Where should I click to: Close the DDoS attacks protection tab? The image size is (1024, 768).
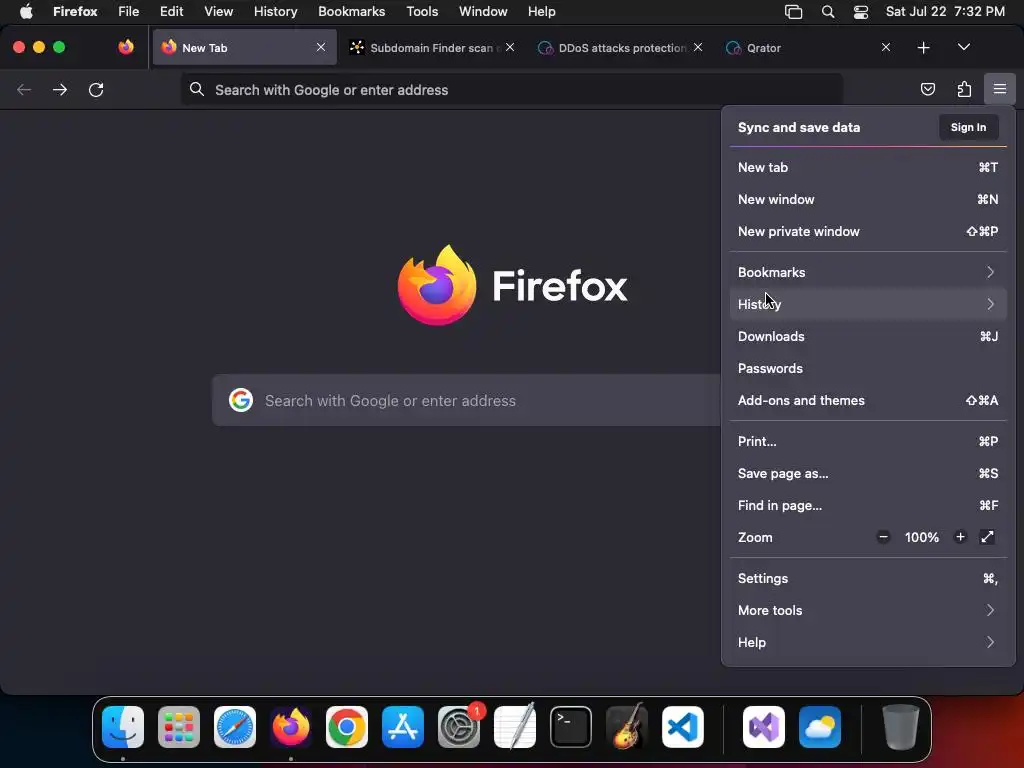(x=698, y=47)
